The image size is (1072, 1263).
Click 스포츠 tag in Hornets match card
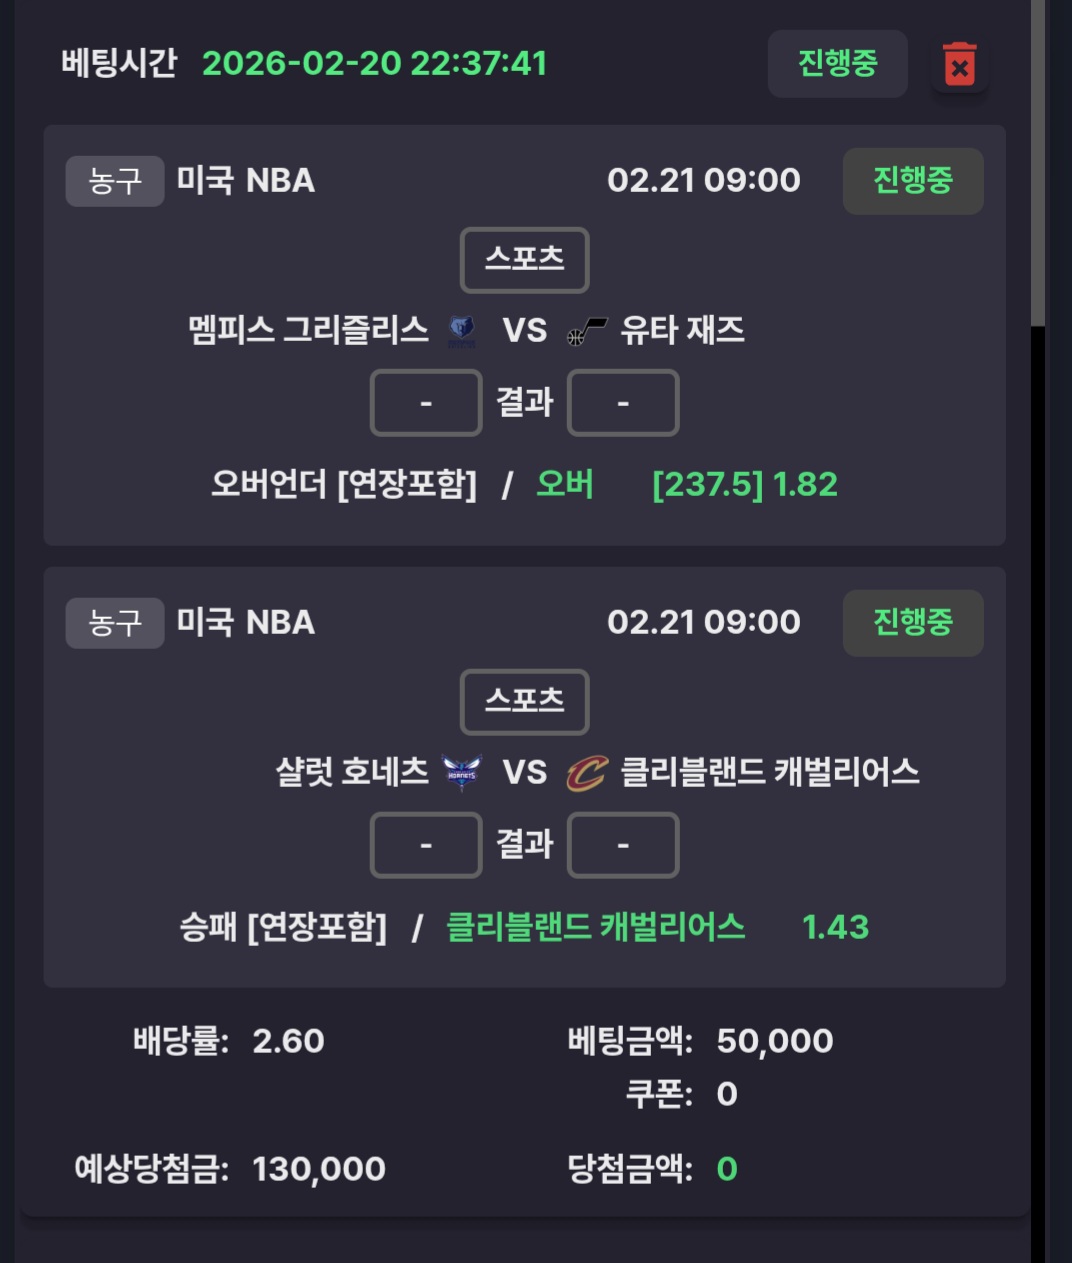(x=524, y=701)
